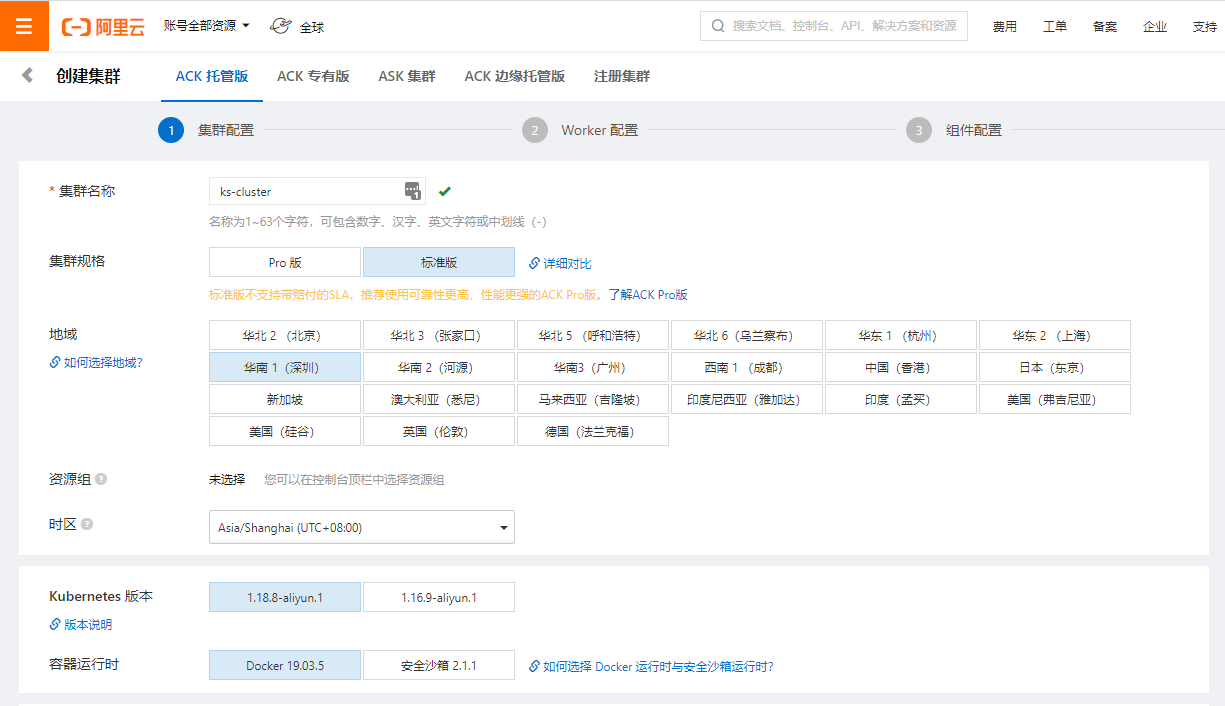The width and height of the screenshot is (1225, 706).
Task: Select 安全沙箱 2.1.1 runtime
Action: click(439, 666)
